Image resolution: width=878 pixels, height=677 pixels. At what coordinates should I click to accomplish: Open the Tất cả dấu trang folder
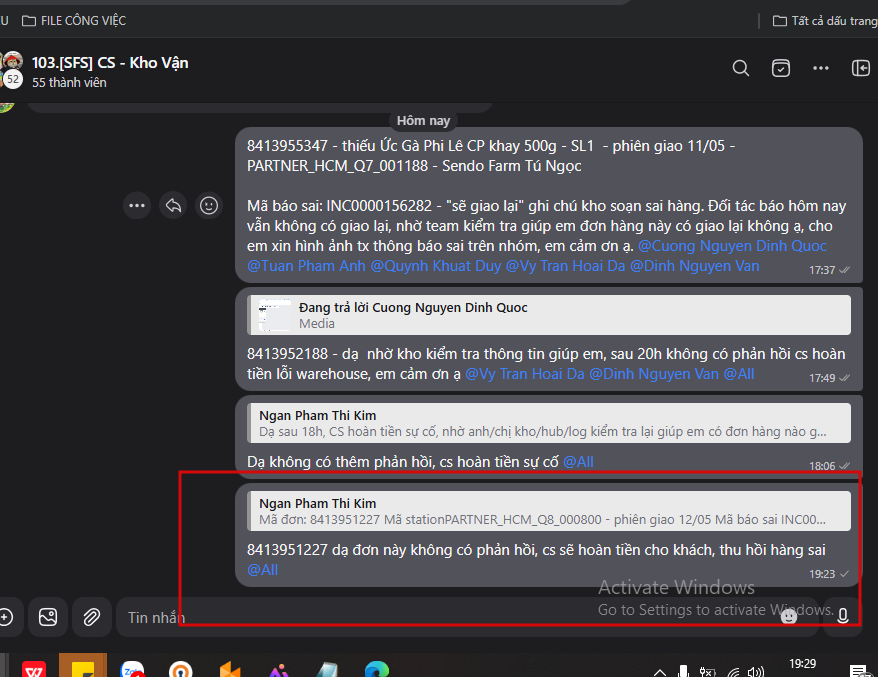(825, 21)
